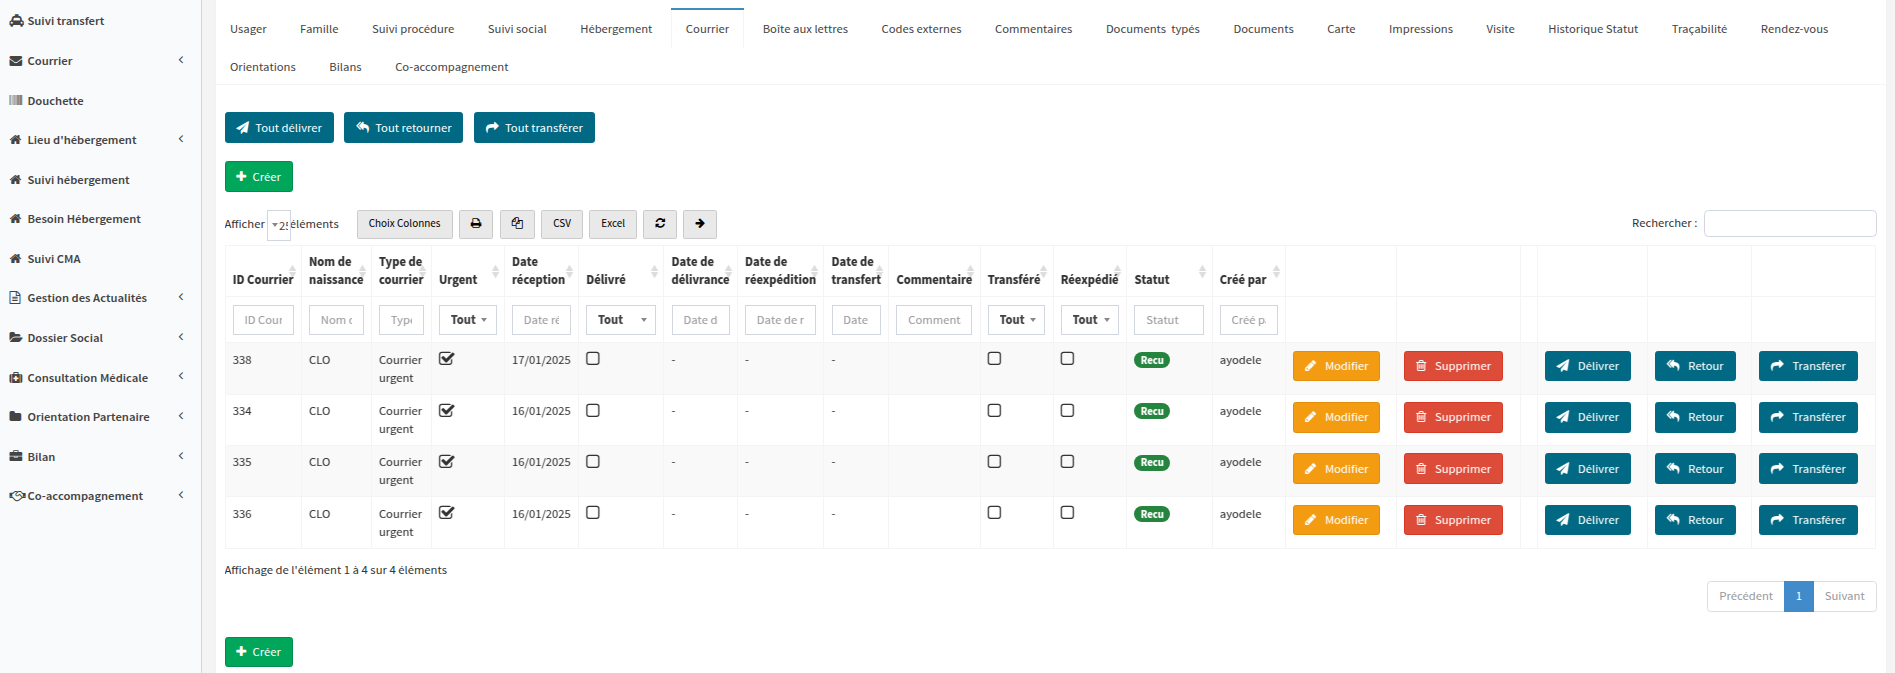Viewport: 1895px width, 673px height.
Task: Click Délivrer for courrier 334
Action: (1588, 417)
